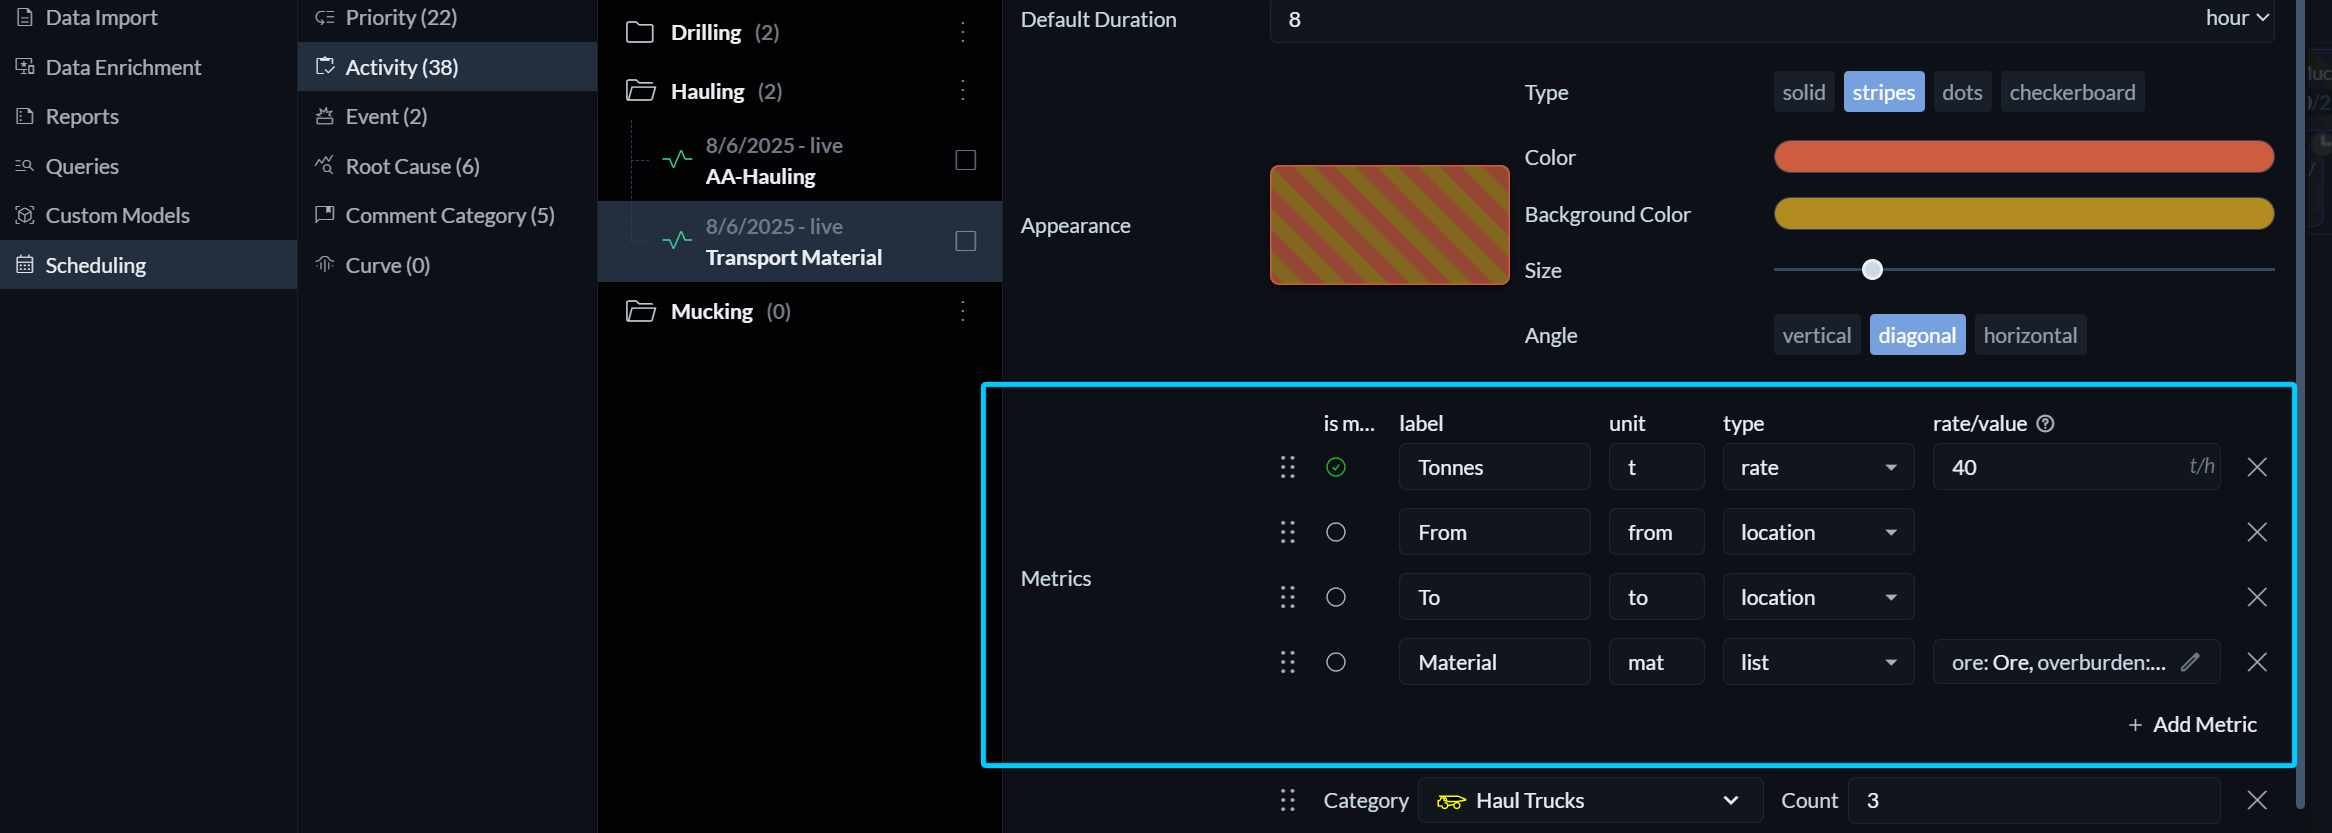Set To as the main metric
This screenshot has width=2332, height=833.
(1336, 597)
